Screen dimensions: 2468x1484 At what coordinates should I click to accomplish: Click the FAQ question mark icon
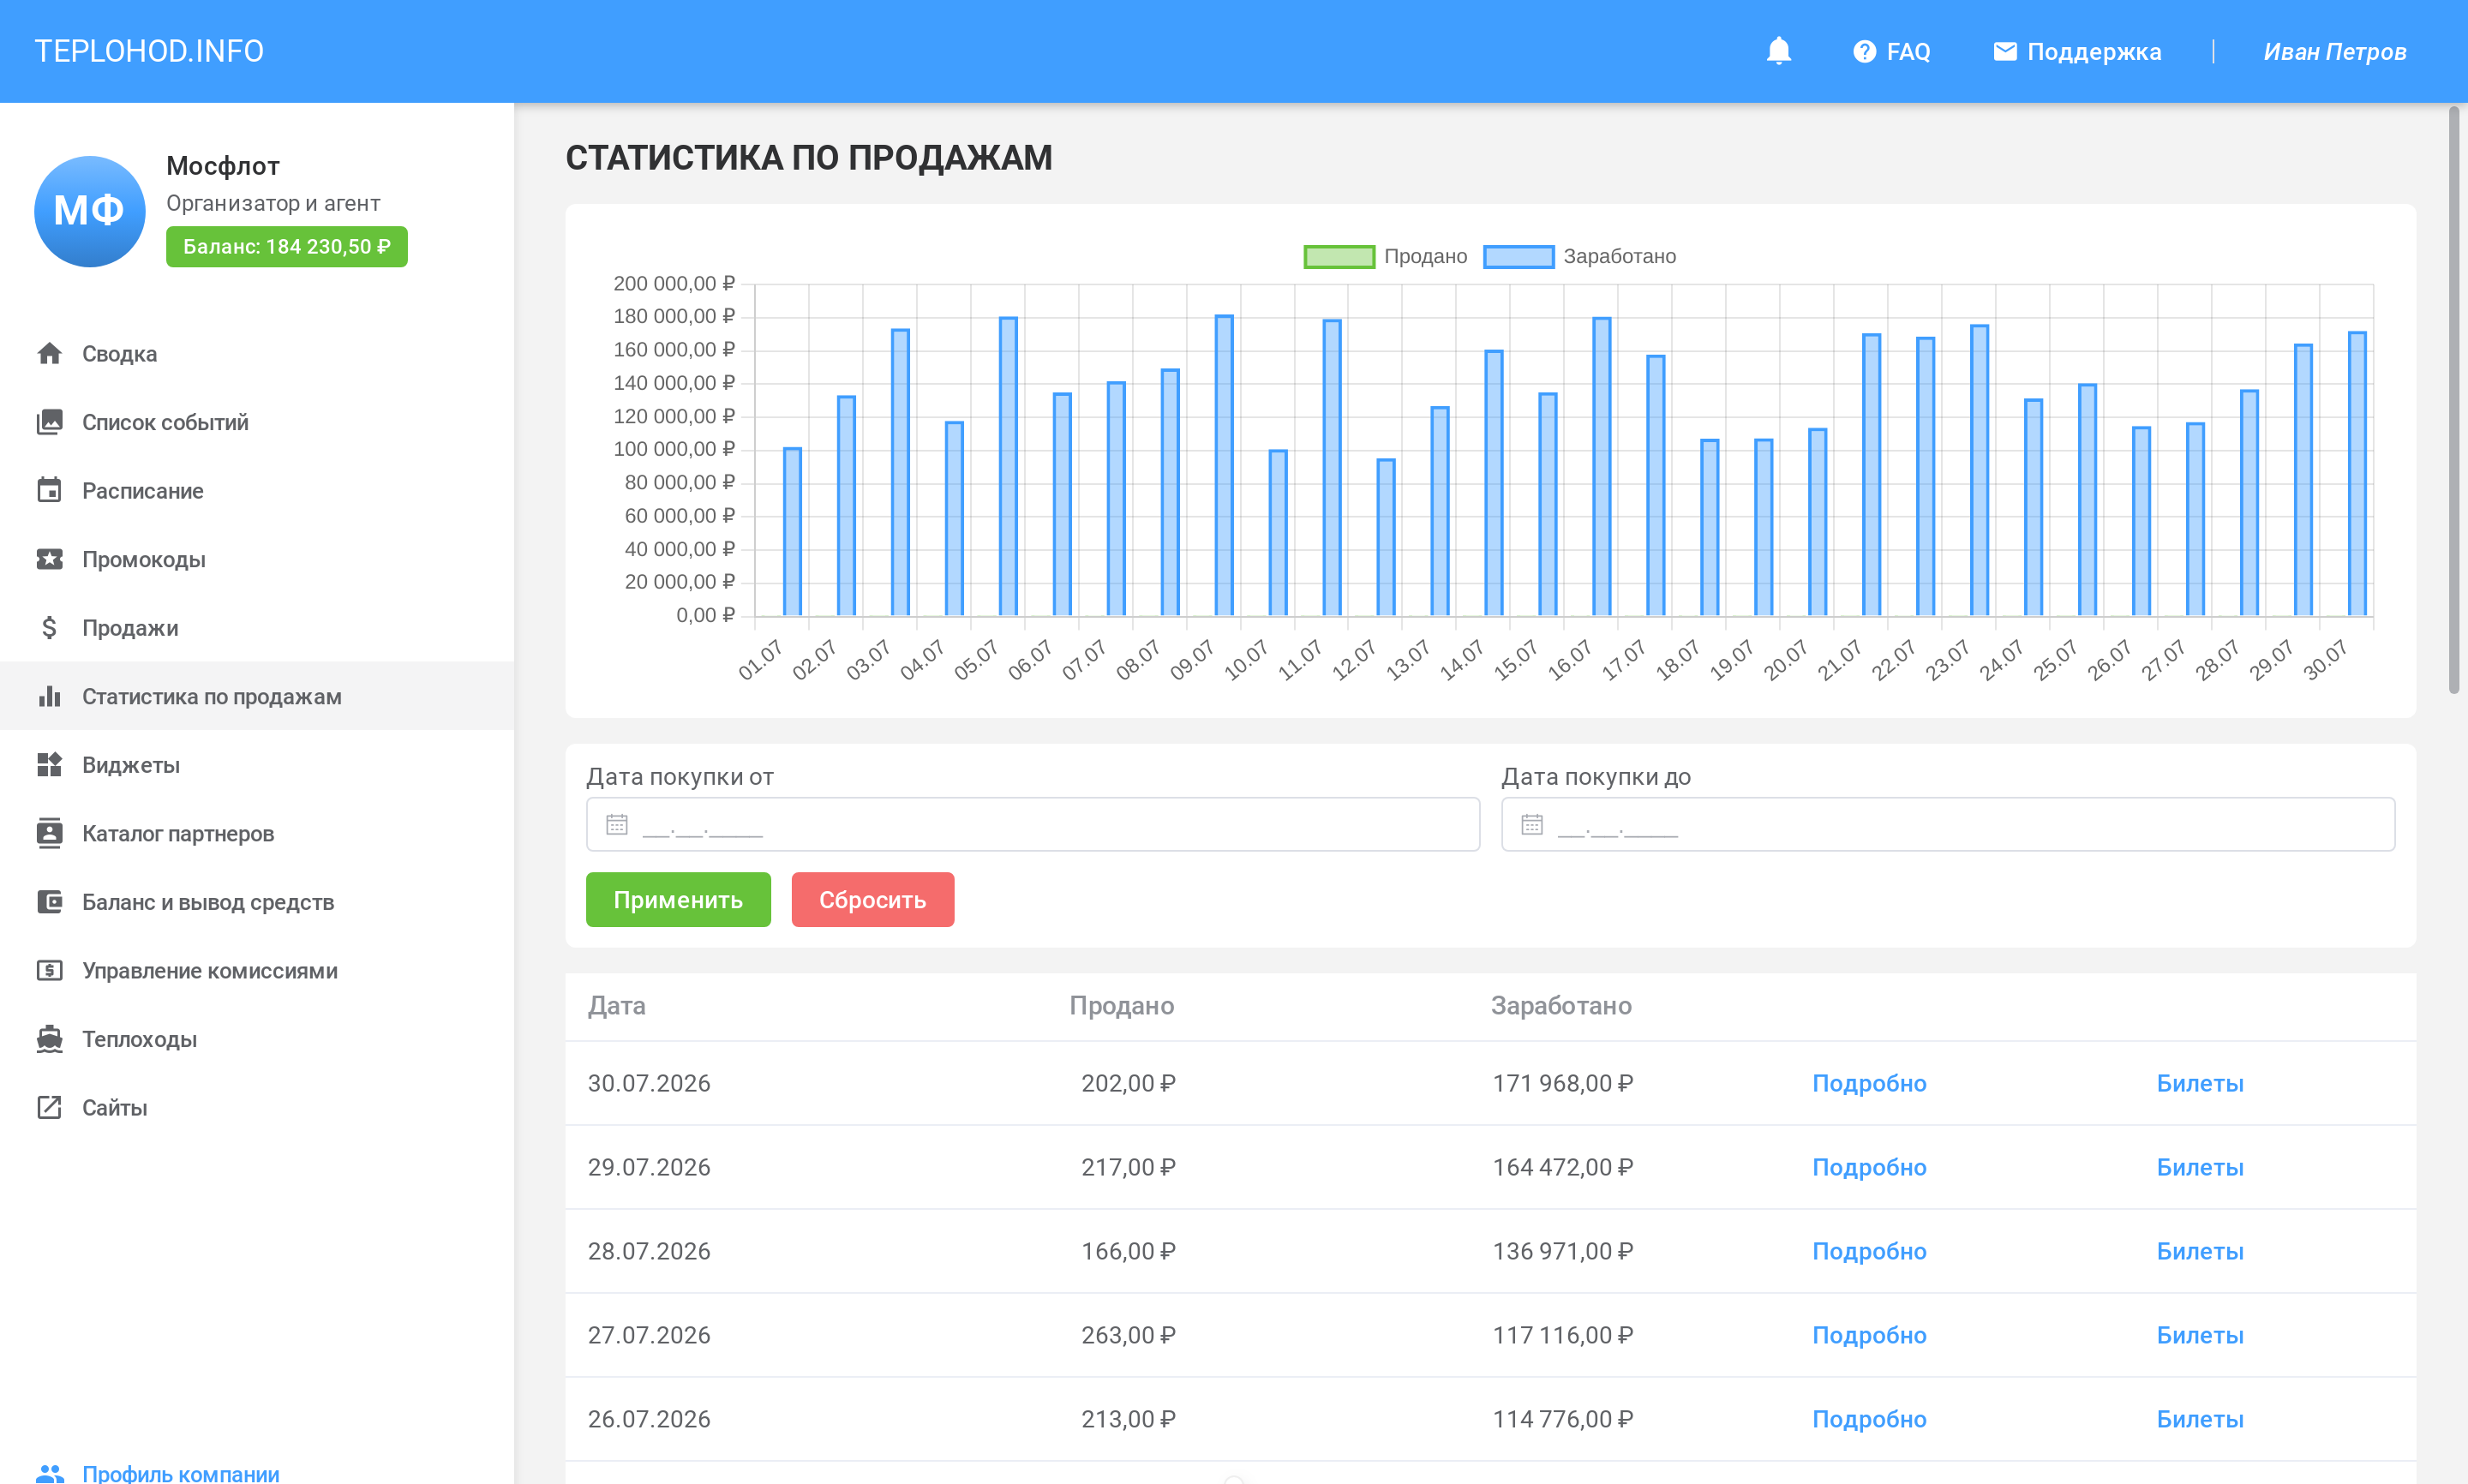(x=1864, y=51)
